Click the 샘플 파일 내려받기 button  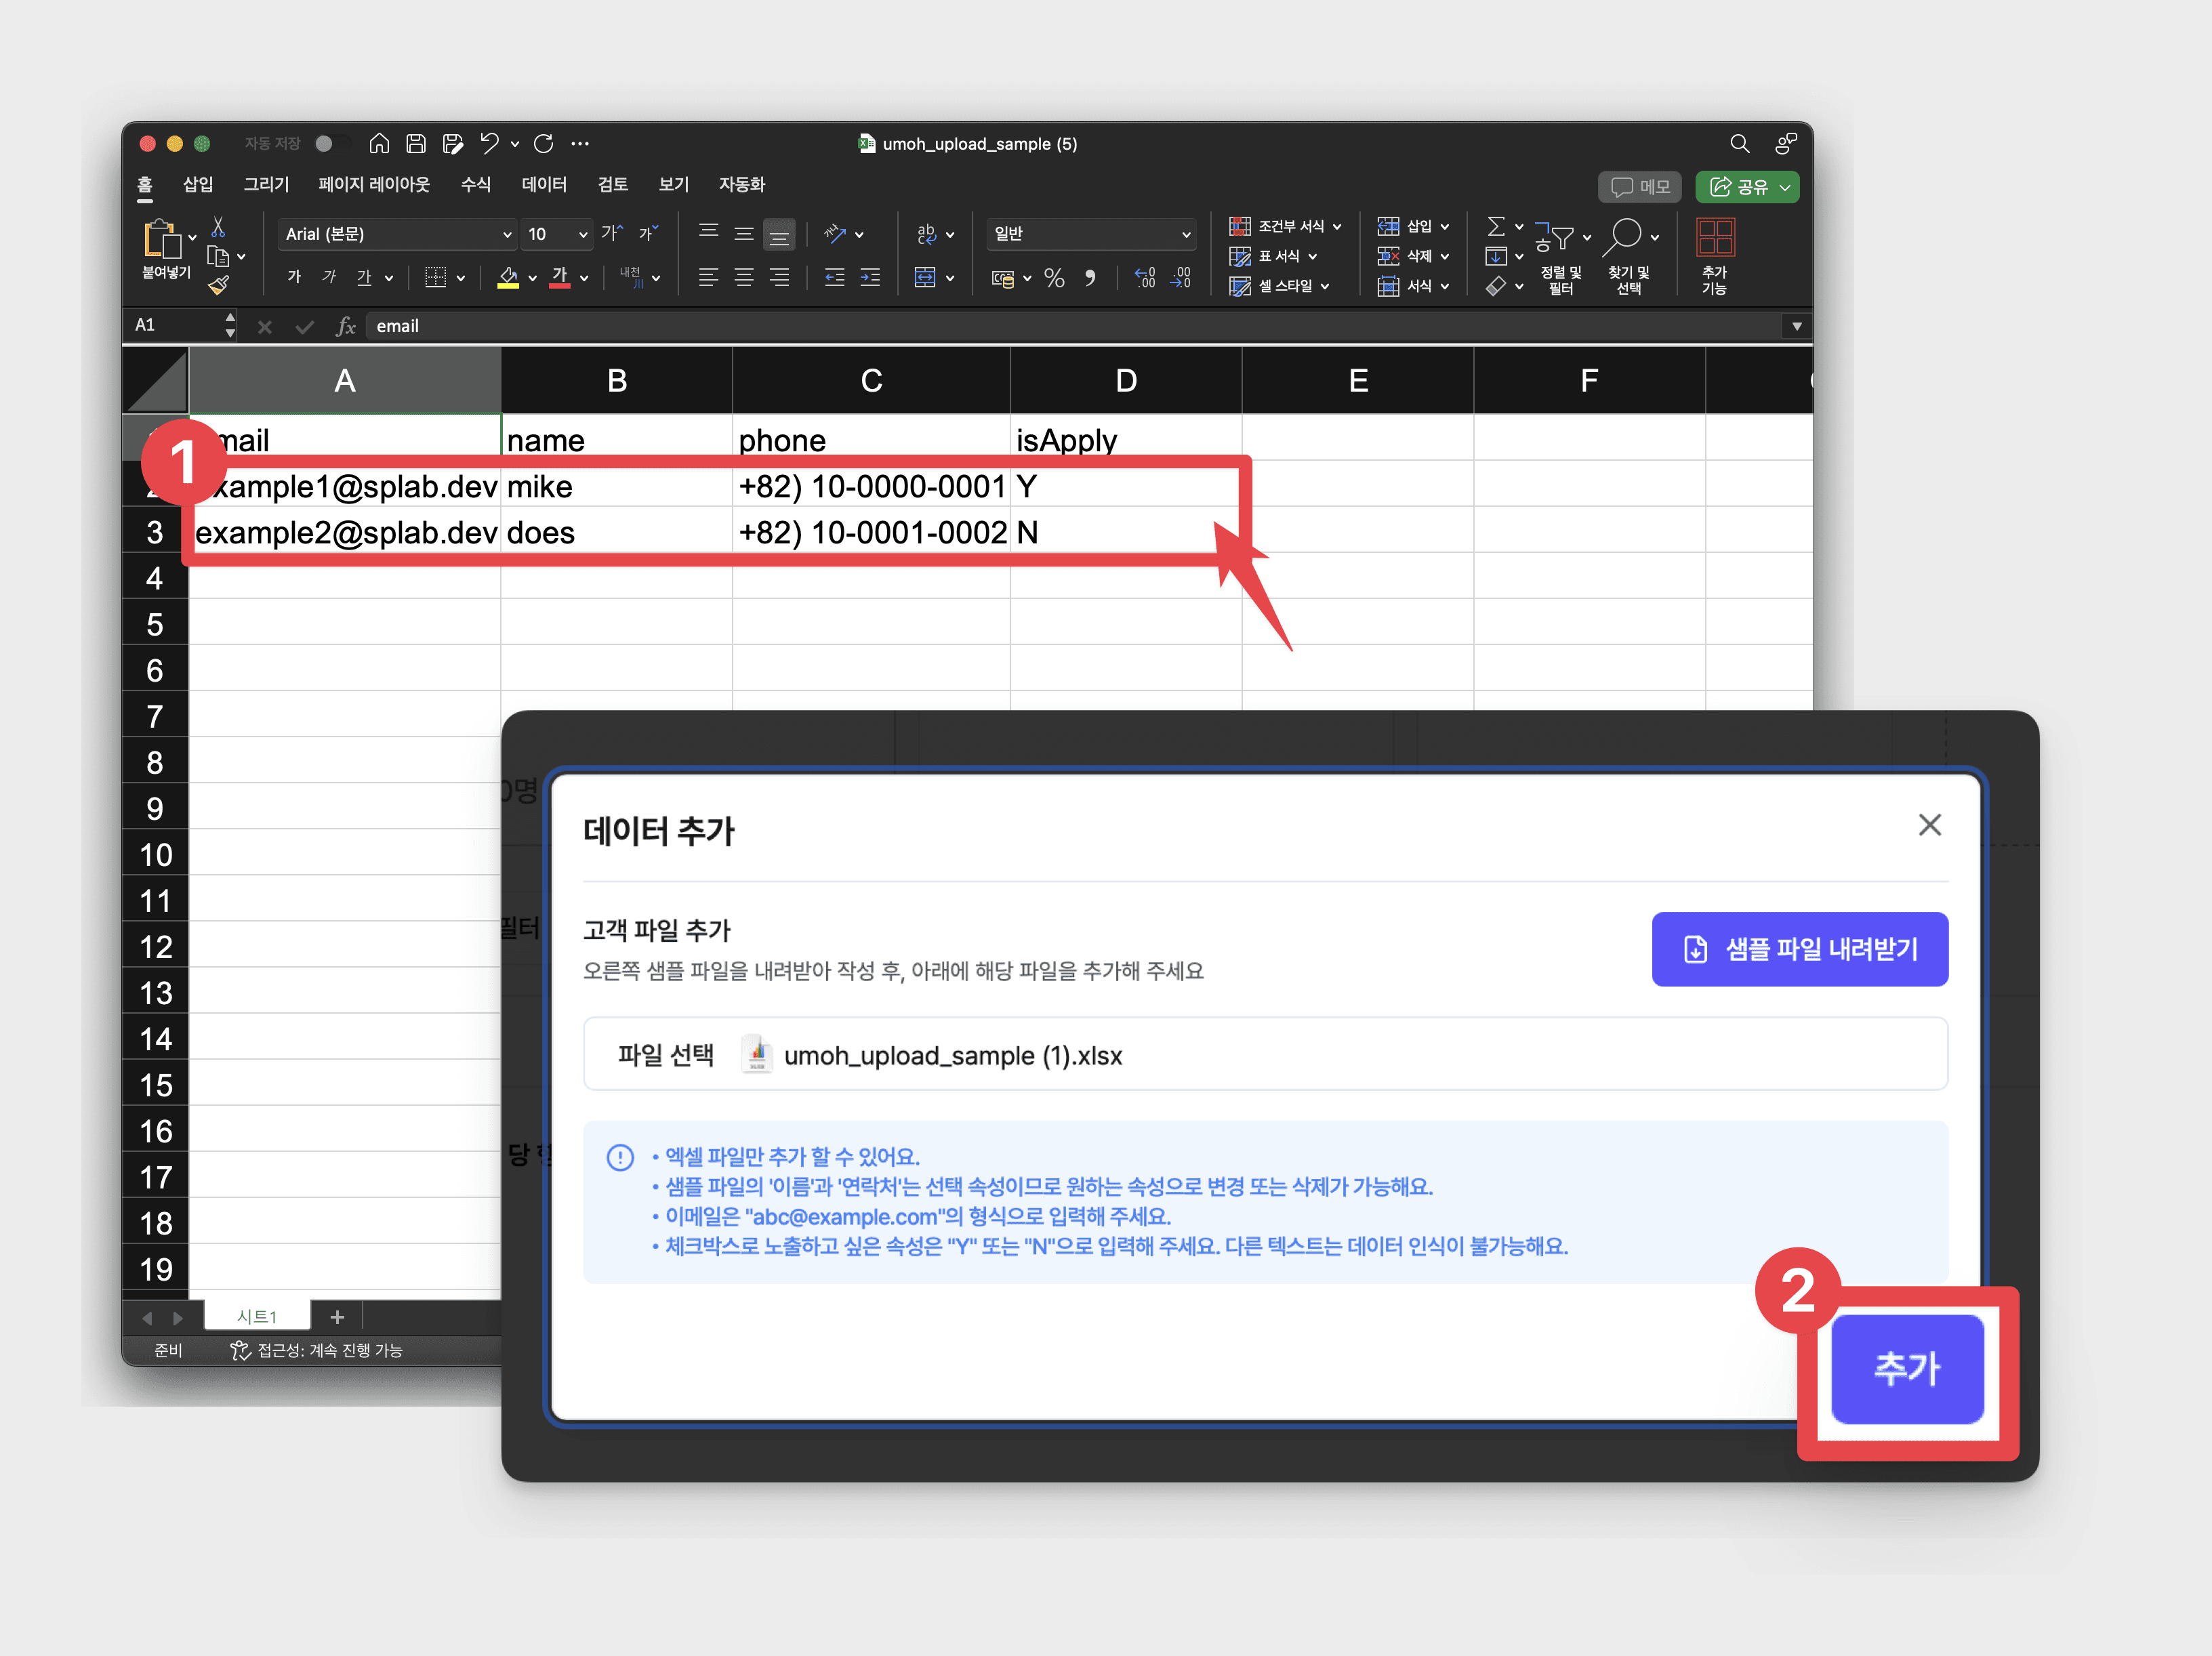coord(1799,949)
